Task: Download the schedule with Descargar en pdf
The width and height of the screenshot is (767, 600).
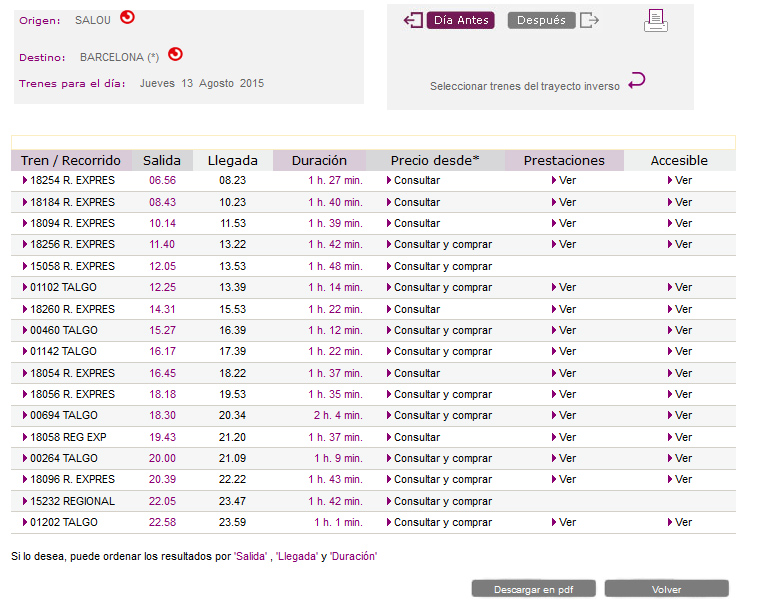Action: (x=534, y=589)
